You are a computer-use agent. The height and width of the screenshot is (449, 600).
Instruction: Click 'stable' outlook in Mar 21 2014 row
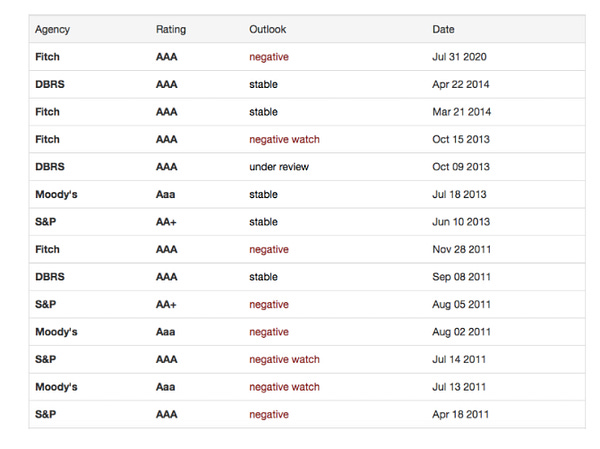[263, 112]
